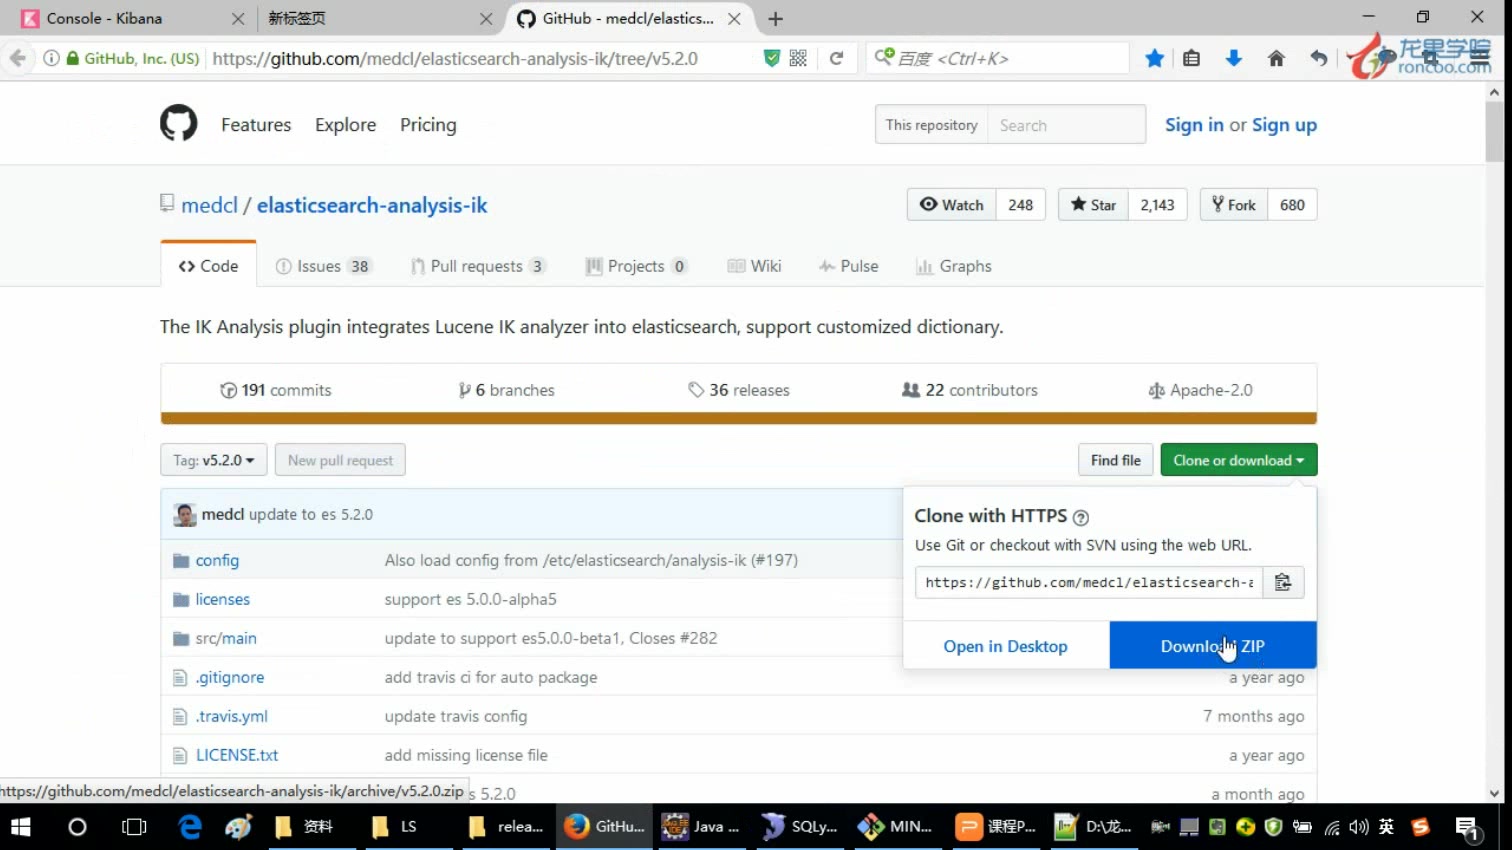The image size is (1512, 850).
Task: Click the Clone with HTTPS help icon
Action: pyautogui.click(x=1080, y=517)
